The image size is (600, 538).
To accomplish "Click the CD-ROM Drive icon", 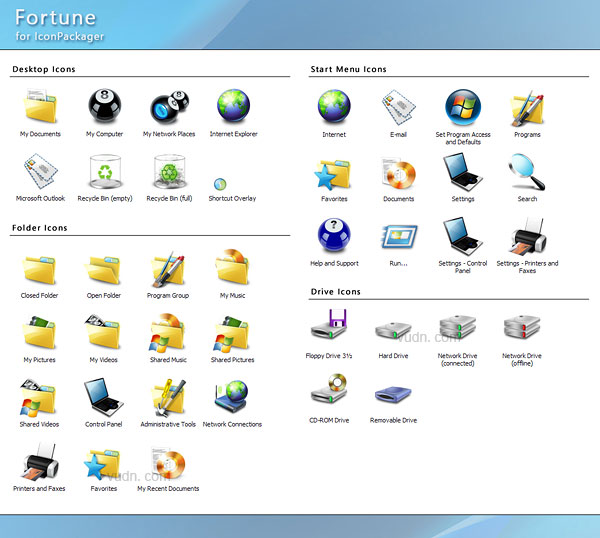I will coord(329,389).
